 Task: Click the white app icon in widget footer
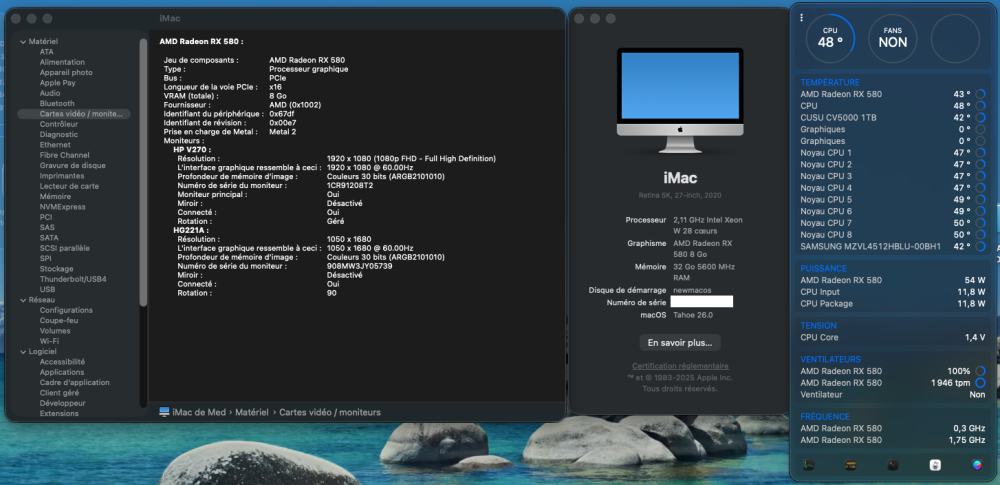(x=935, y=465)
